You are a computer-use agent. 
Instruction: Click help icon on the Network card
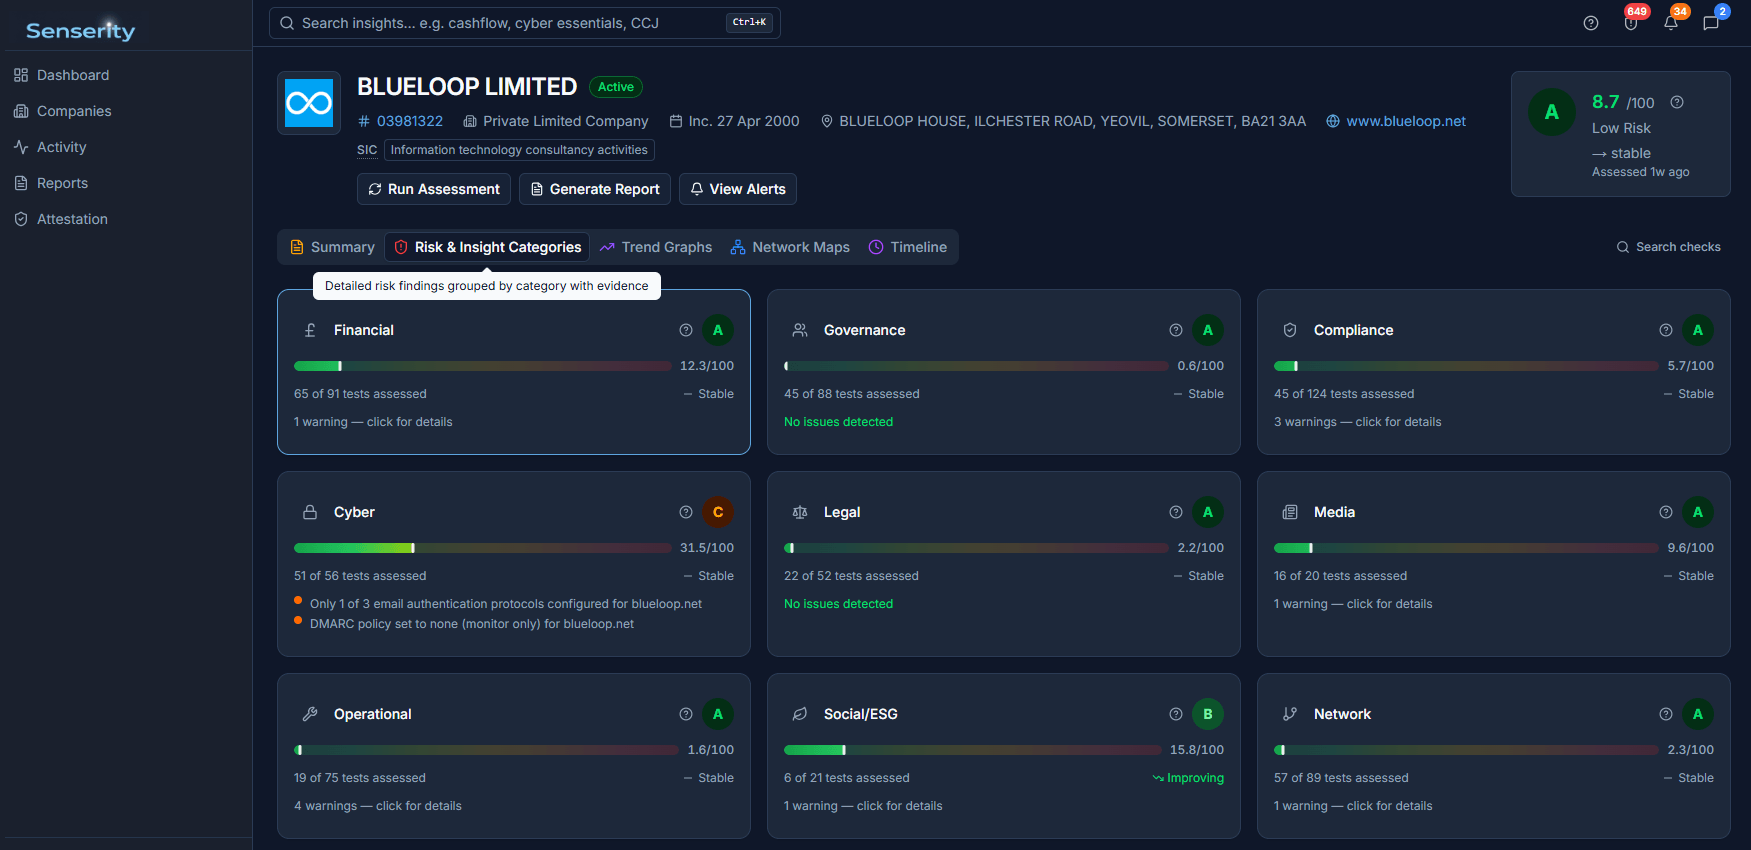pyautogui.click(x=1666, y=714)
